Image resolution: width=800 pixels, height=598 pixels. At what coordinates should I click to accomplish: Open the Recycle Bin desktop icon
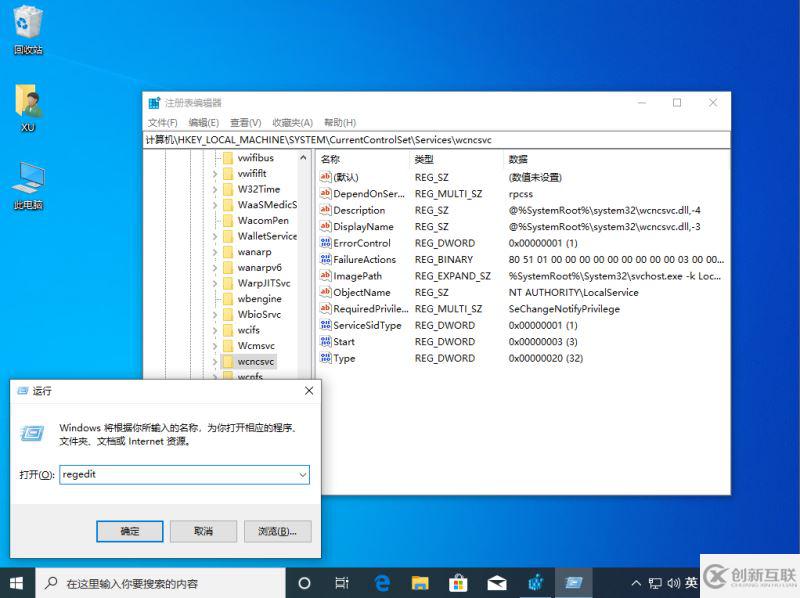click(x=28, y=22)
